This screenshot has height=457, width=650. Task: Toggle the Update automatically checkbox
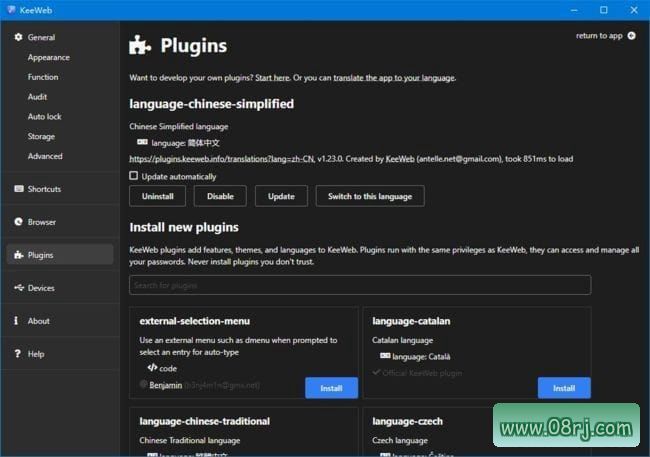tap(133, 176)
